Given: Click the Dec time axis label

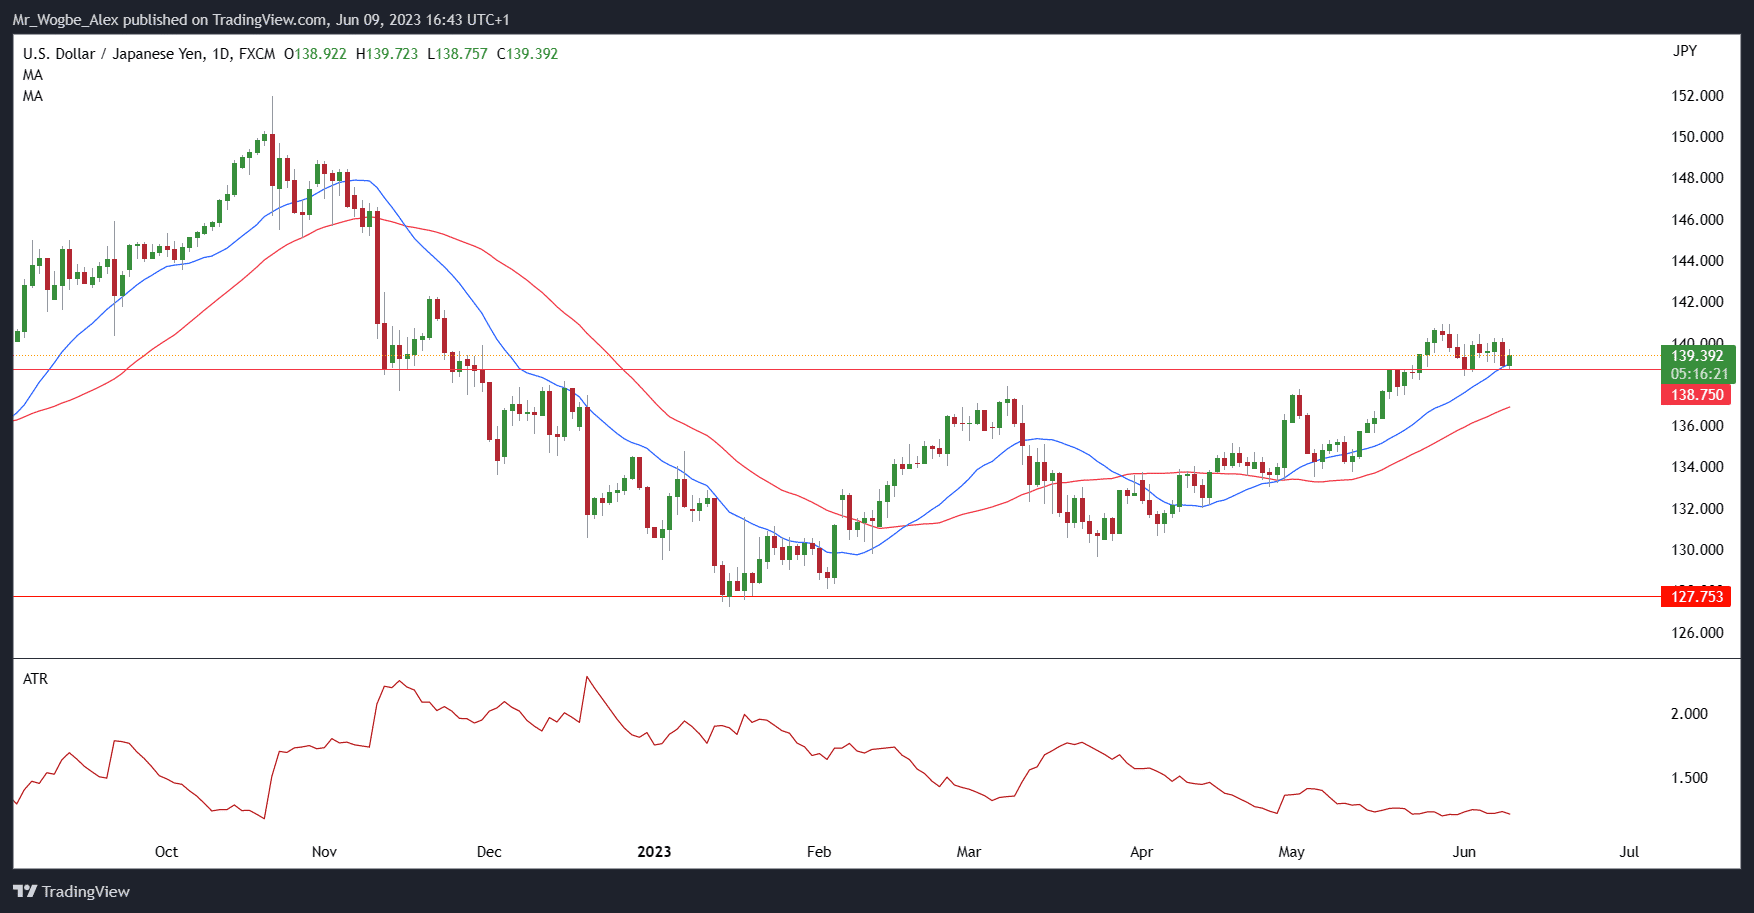Looking at the screenshot, I should pyautogui.click(x=489, y=852).
